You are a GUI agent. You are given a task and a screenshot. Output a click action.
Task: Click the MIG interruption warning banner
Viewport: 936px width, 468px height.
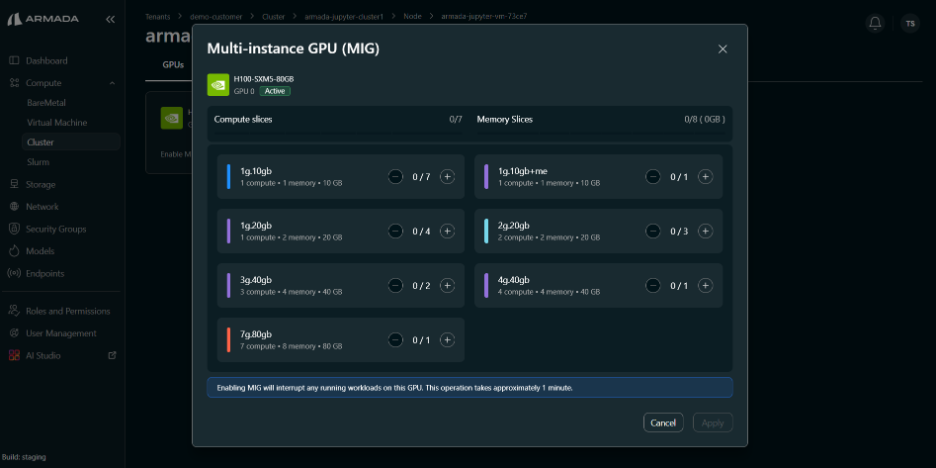[x=470, y=387]
